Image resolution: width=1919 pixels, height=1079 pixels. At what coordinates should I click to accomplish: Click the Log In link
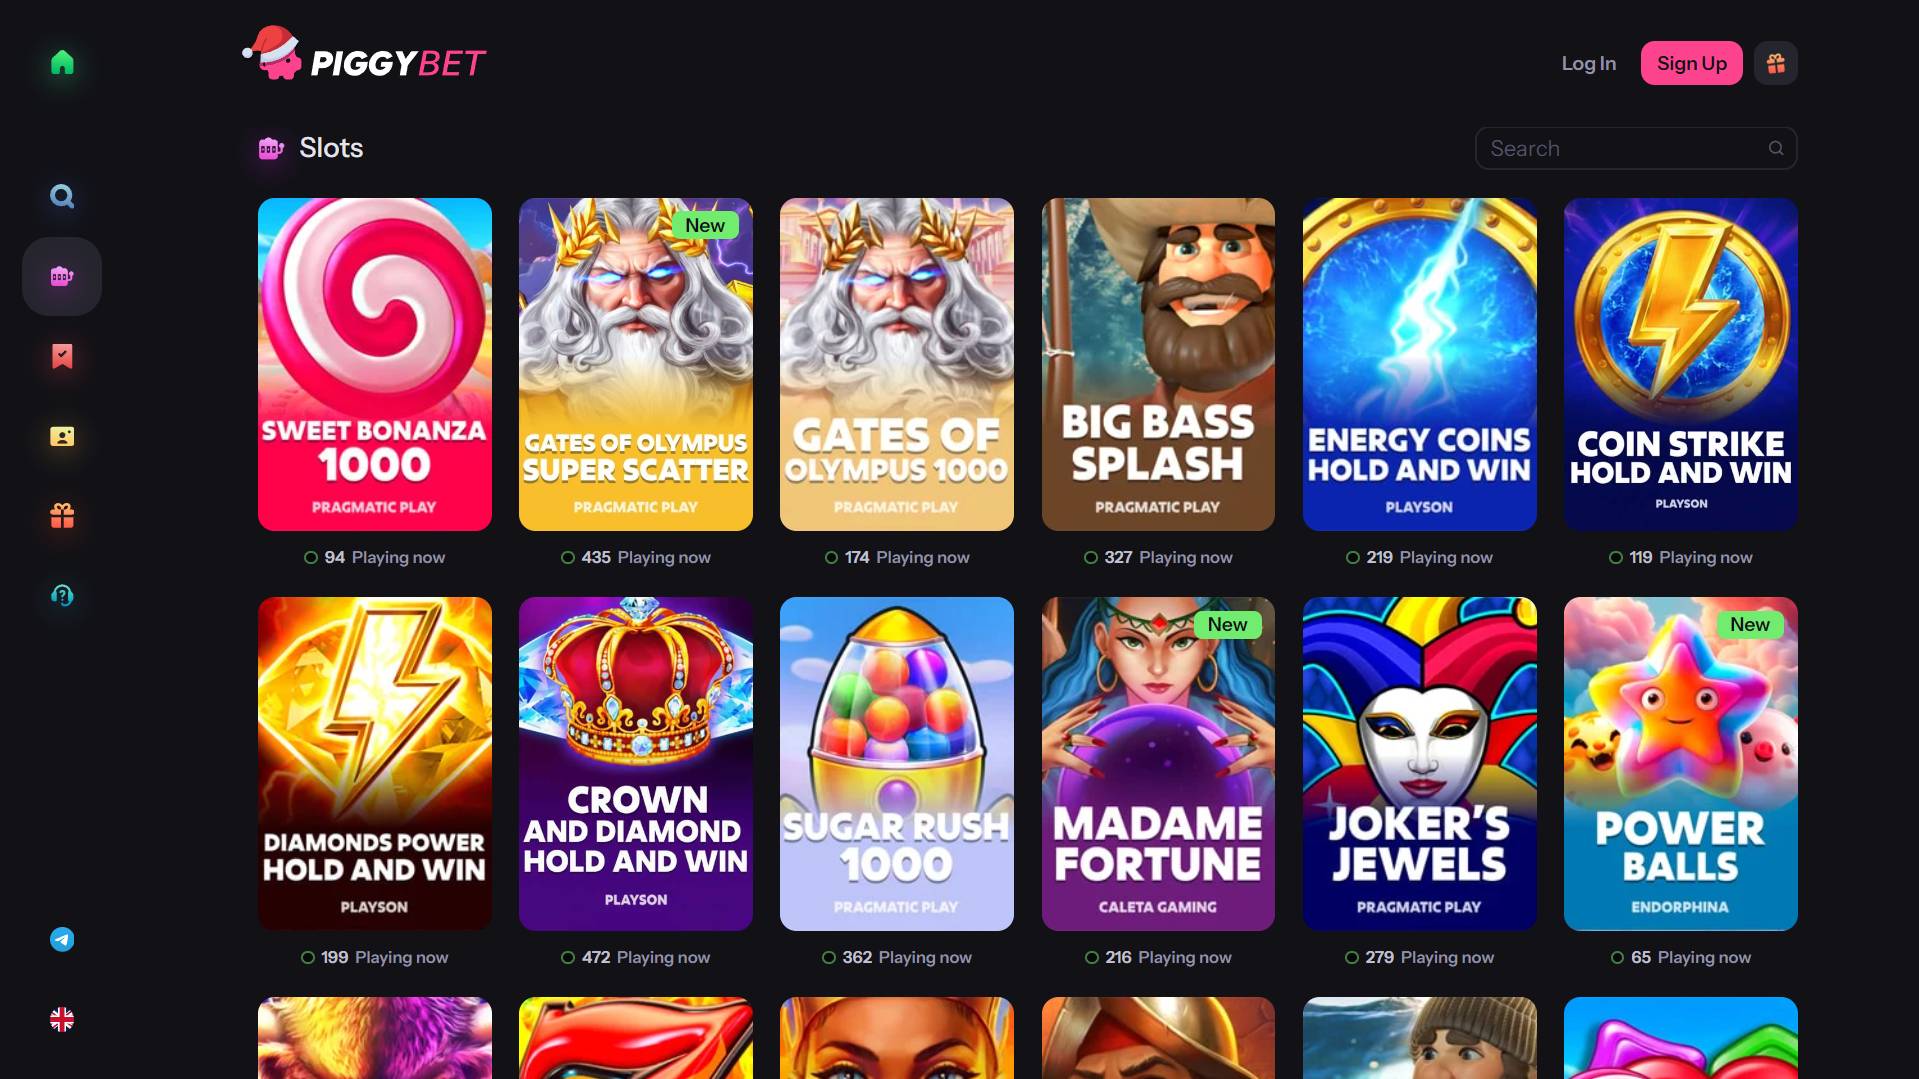(x=1589, y=63)
